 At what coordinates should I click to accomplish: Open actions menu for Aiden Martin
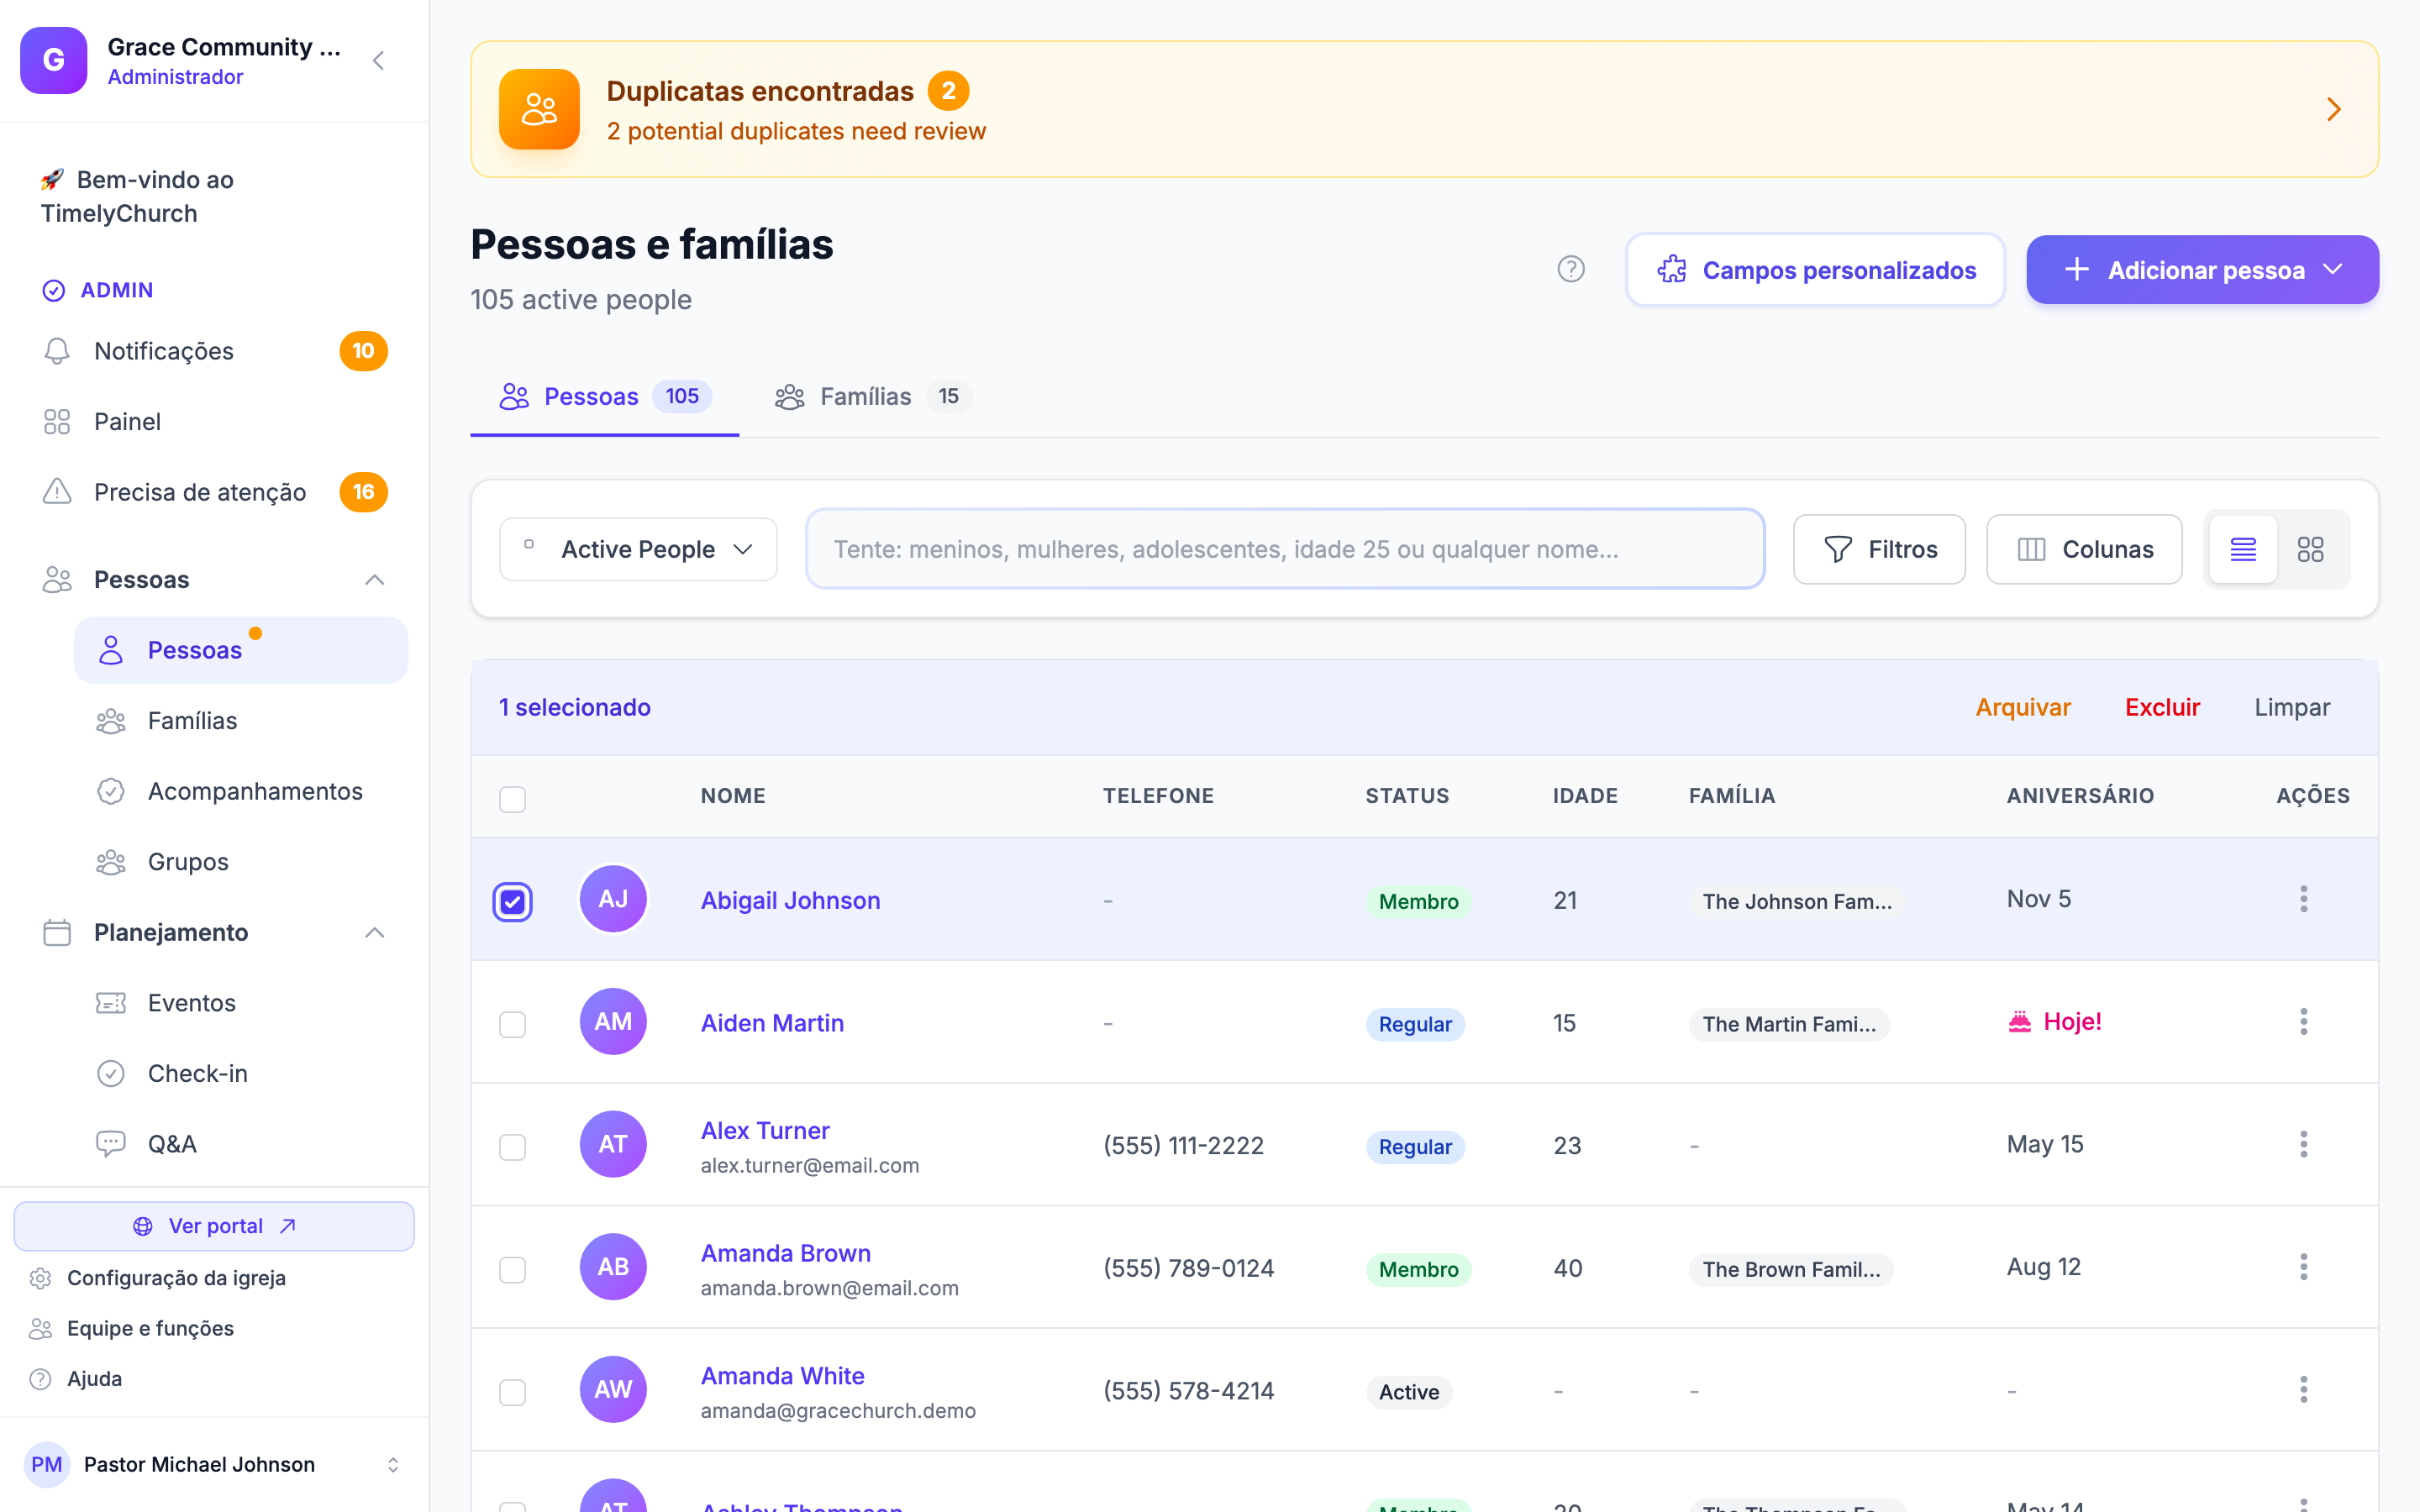point(2303,1022)
